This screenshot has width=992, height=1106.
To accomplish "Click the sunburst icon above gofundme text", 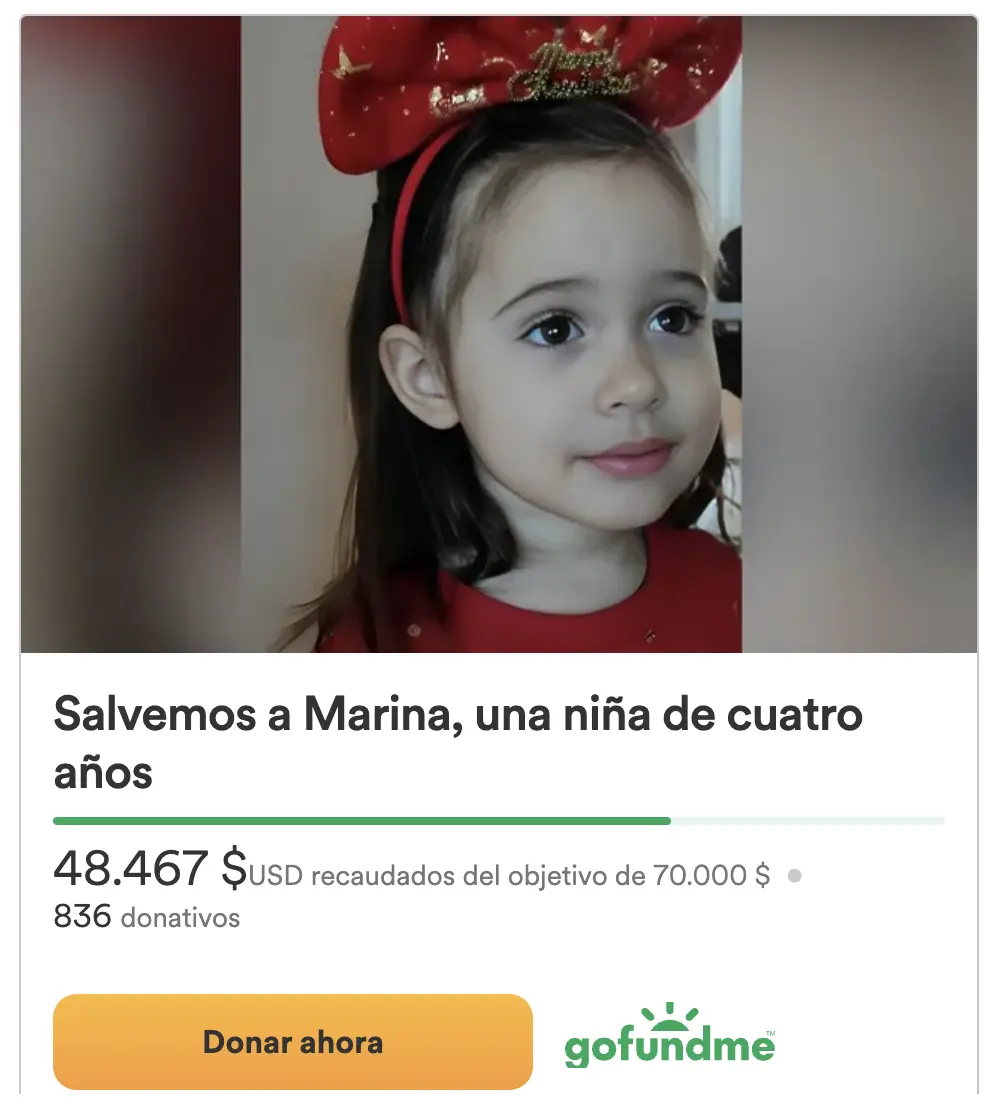I will [x=670, y=1015].
